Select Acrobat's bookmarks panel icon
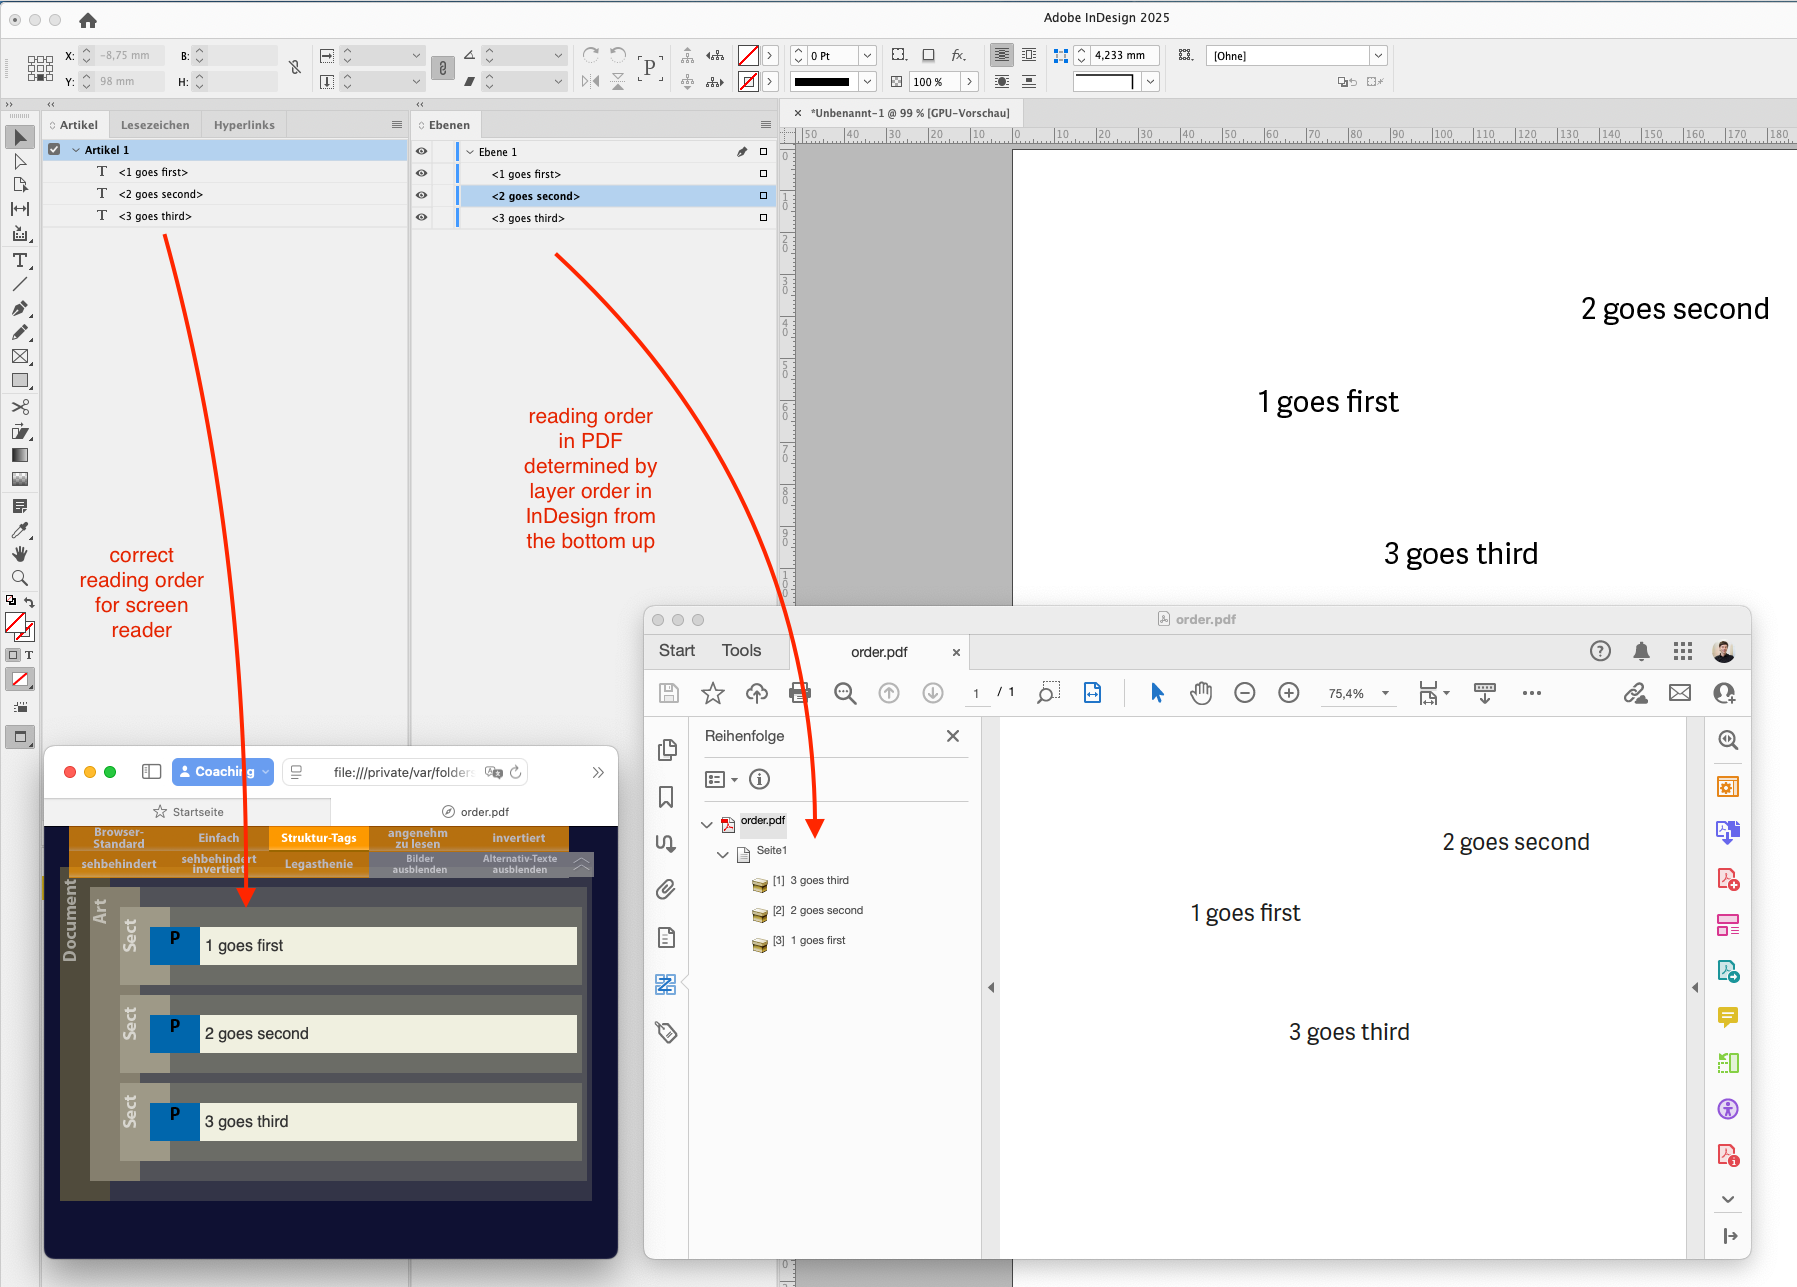The width and height of the screenshot is (1797, 1287). [x=667, y=797]
